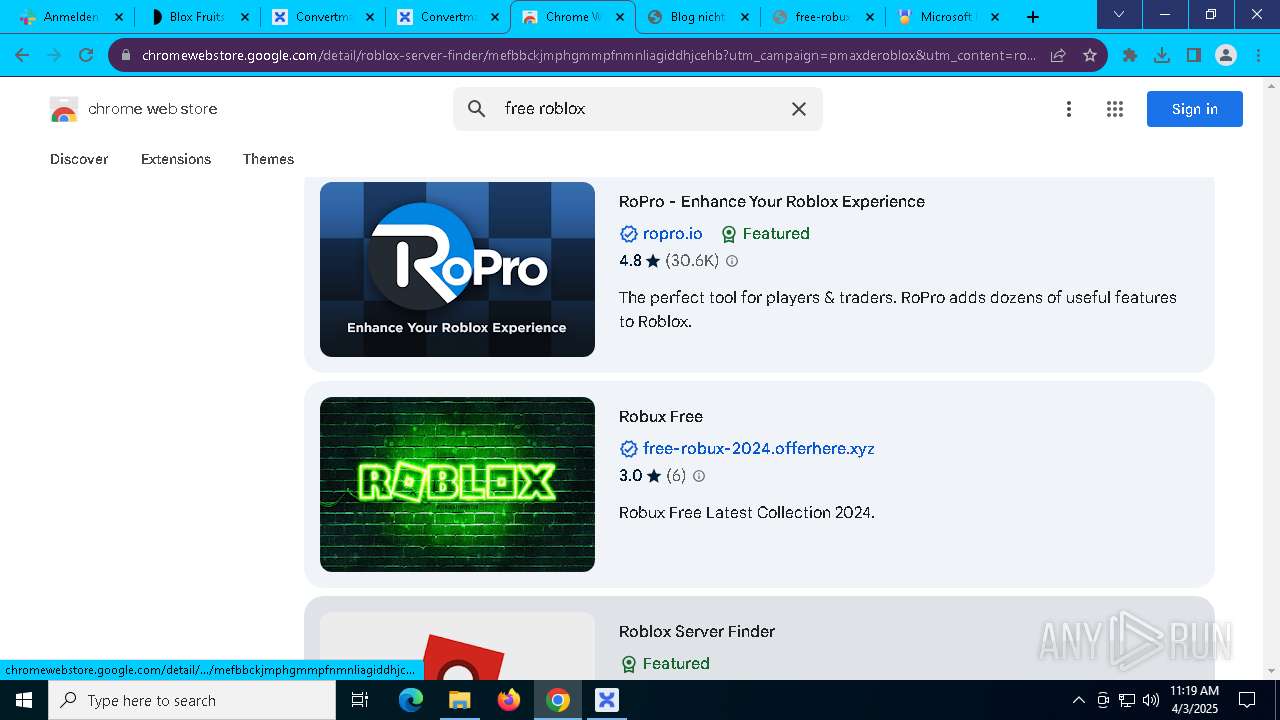This screenshot has height=720, width=1280.
Task: Open a new browser tab
Action: click(1033, 17)
